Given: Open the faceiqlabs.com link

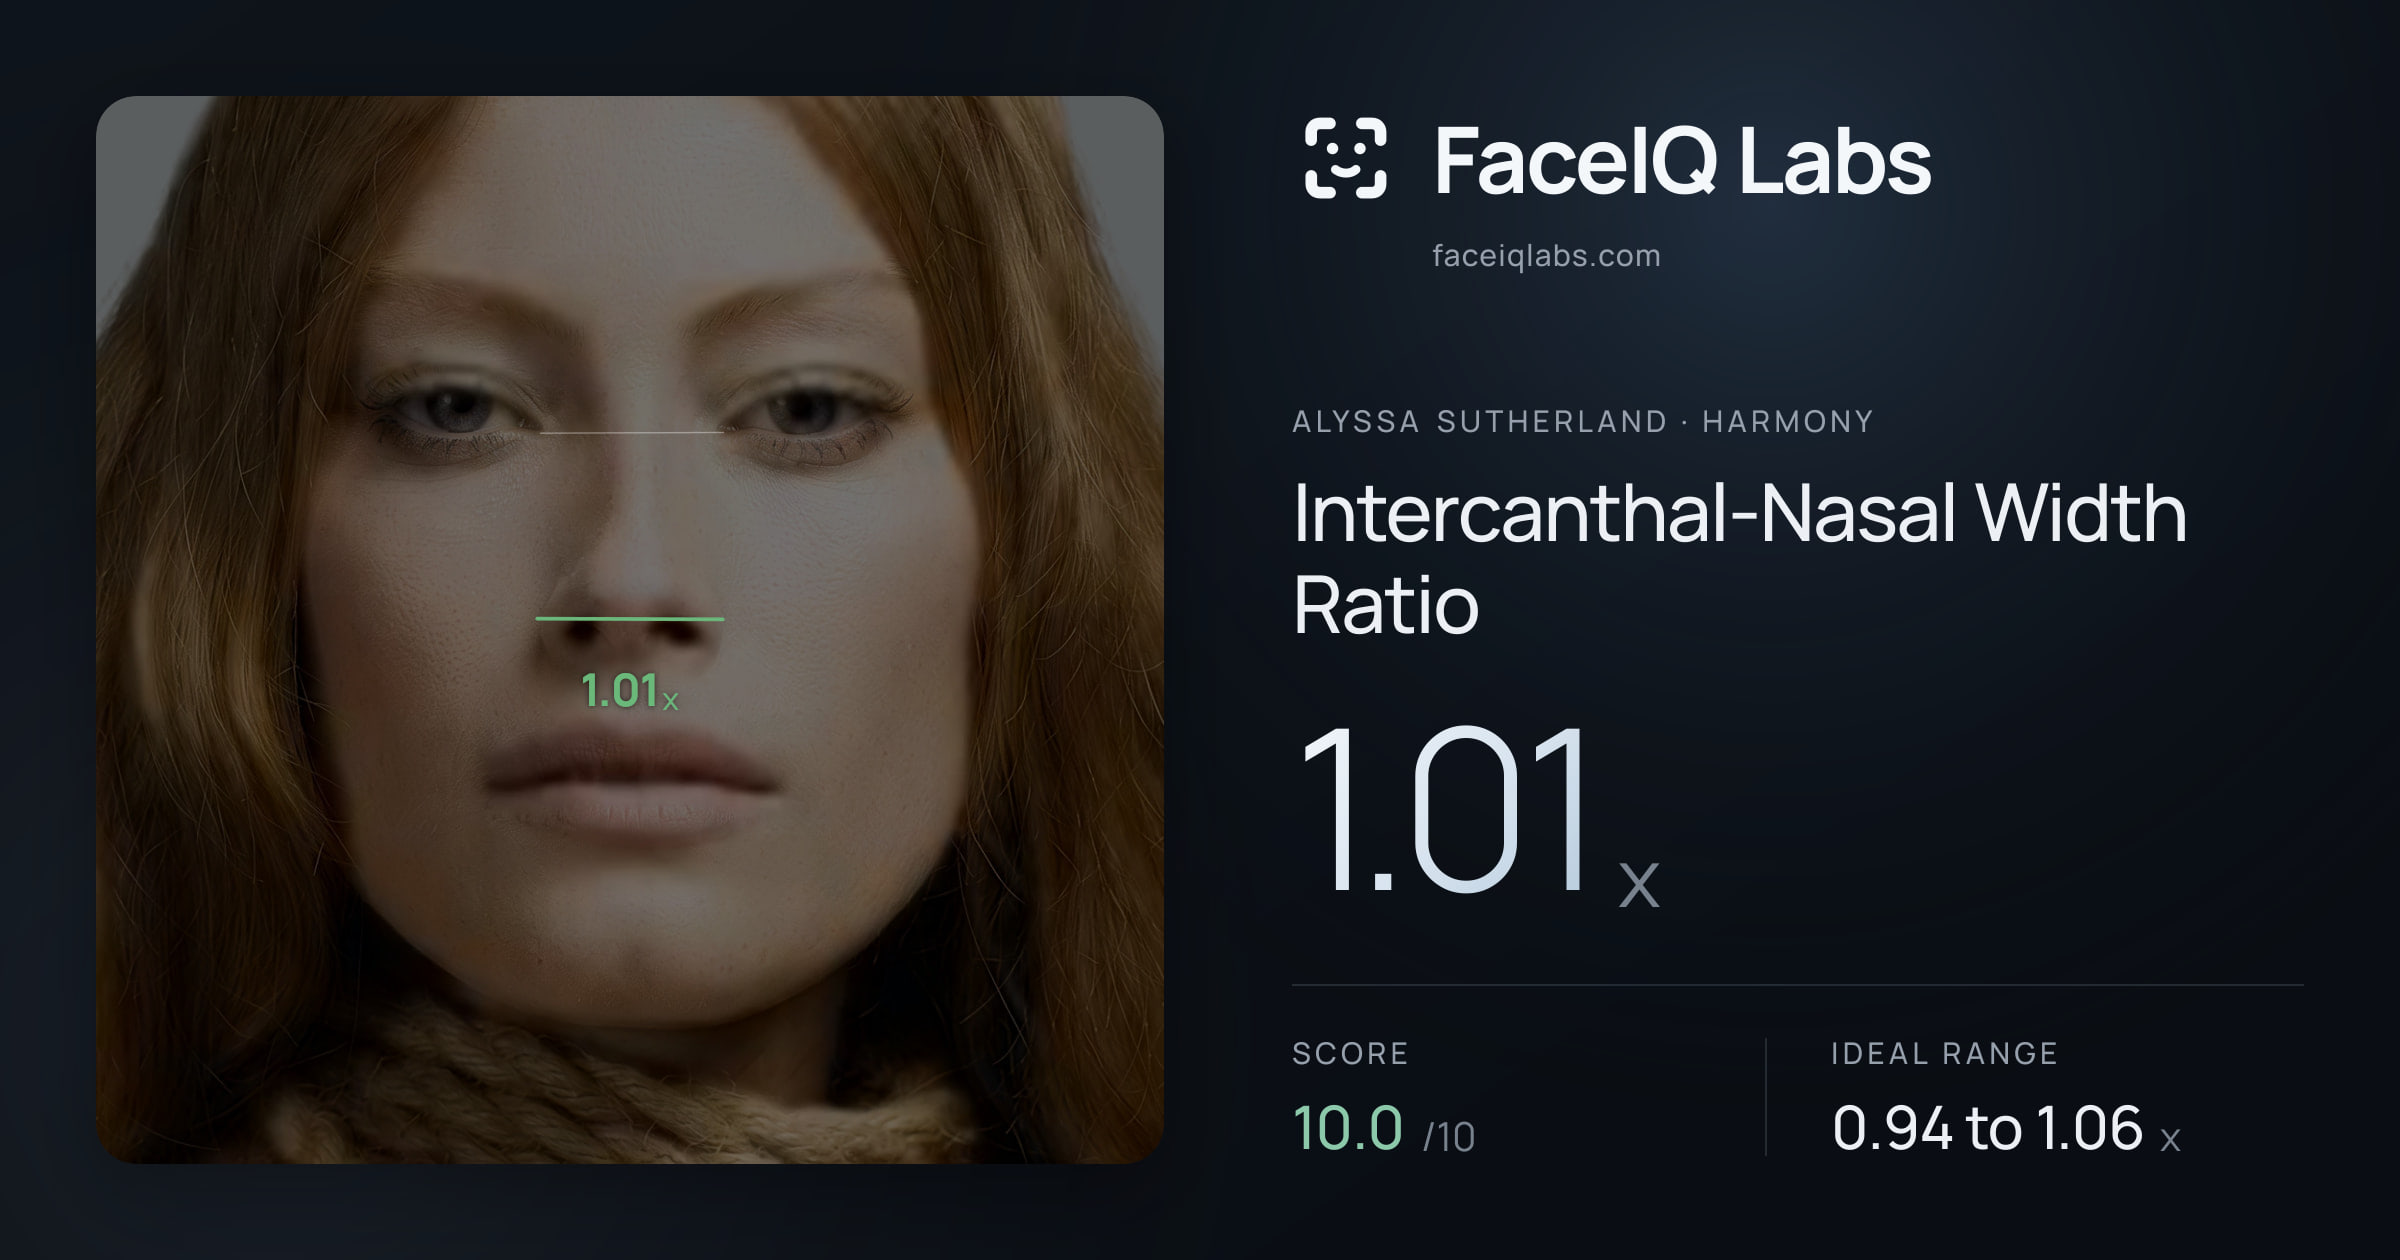Looking at the screenshot, I should 1546,256.
